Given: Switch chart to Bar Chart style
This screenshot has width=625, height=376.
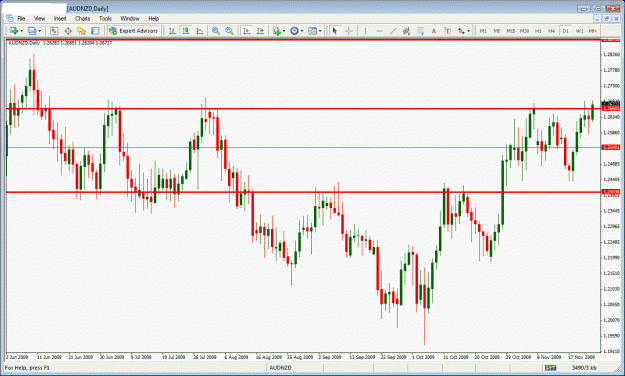Looking at the screenshot, I should coord(172,31).
